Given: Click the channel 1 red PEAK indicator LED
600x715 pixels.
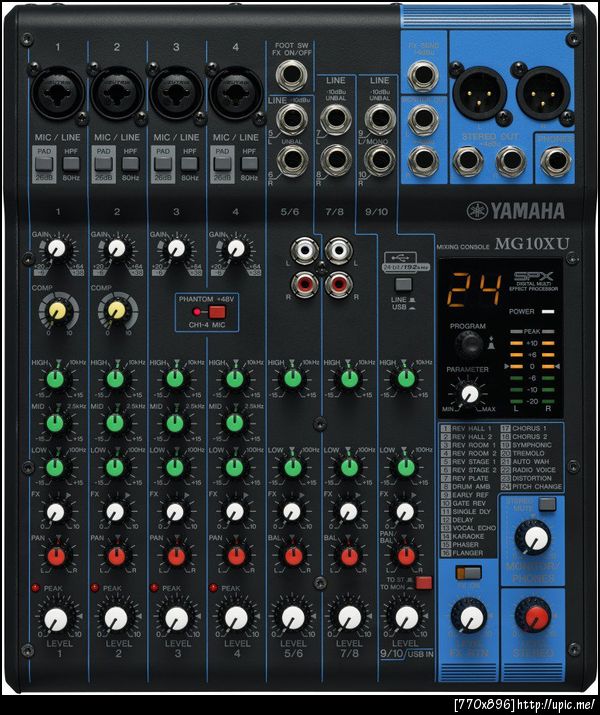Looking at the screenshot, I should coord(36,588).
